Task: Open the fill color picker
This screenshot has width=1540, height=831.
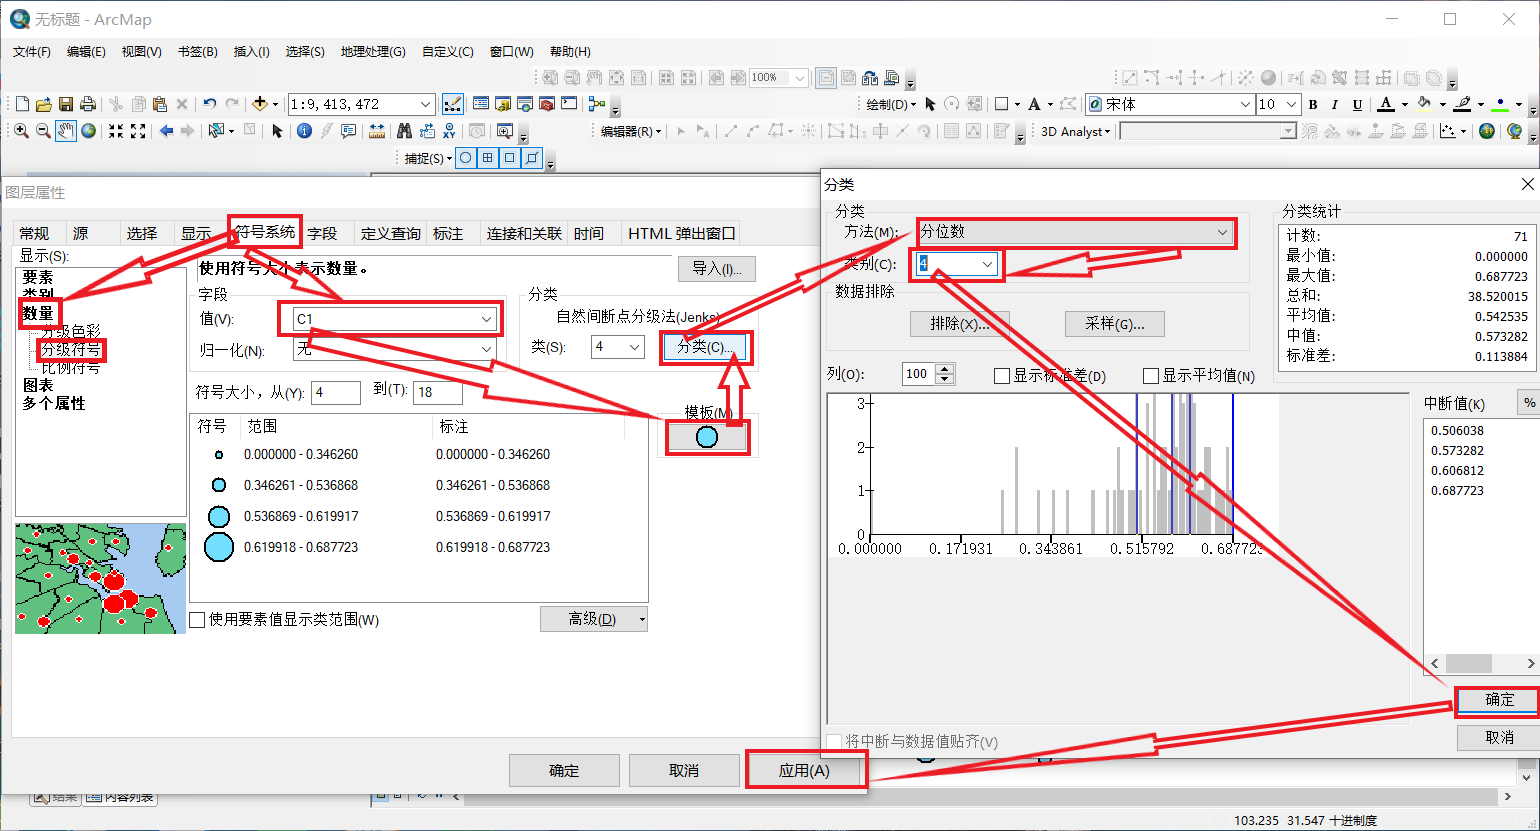Action: click(x=1424, y=104)
